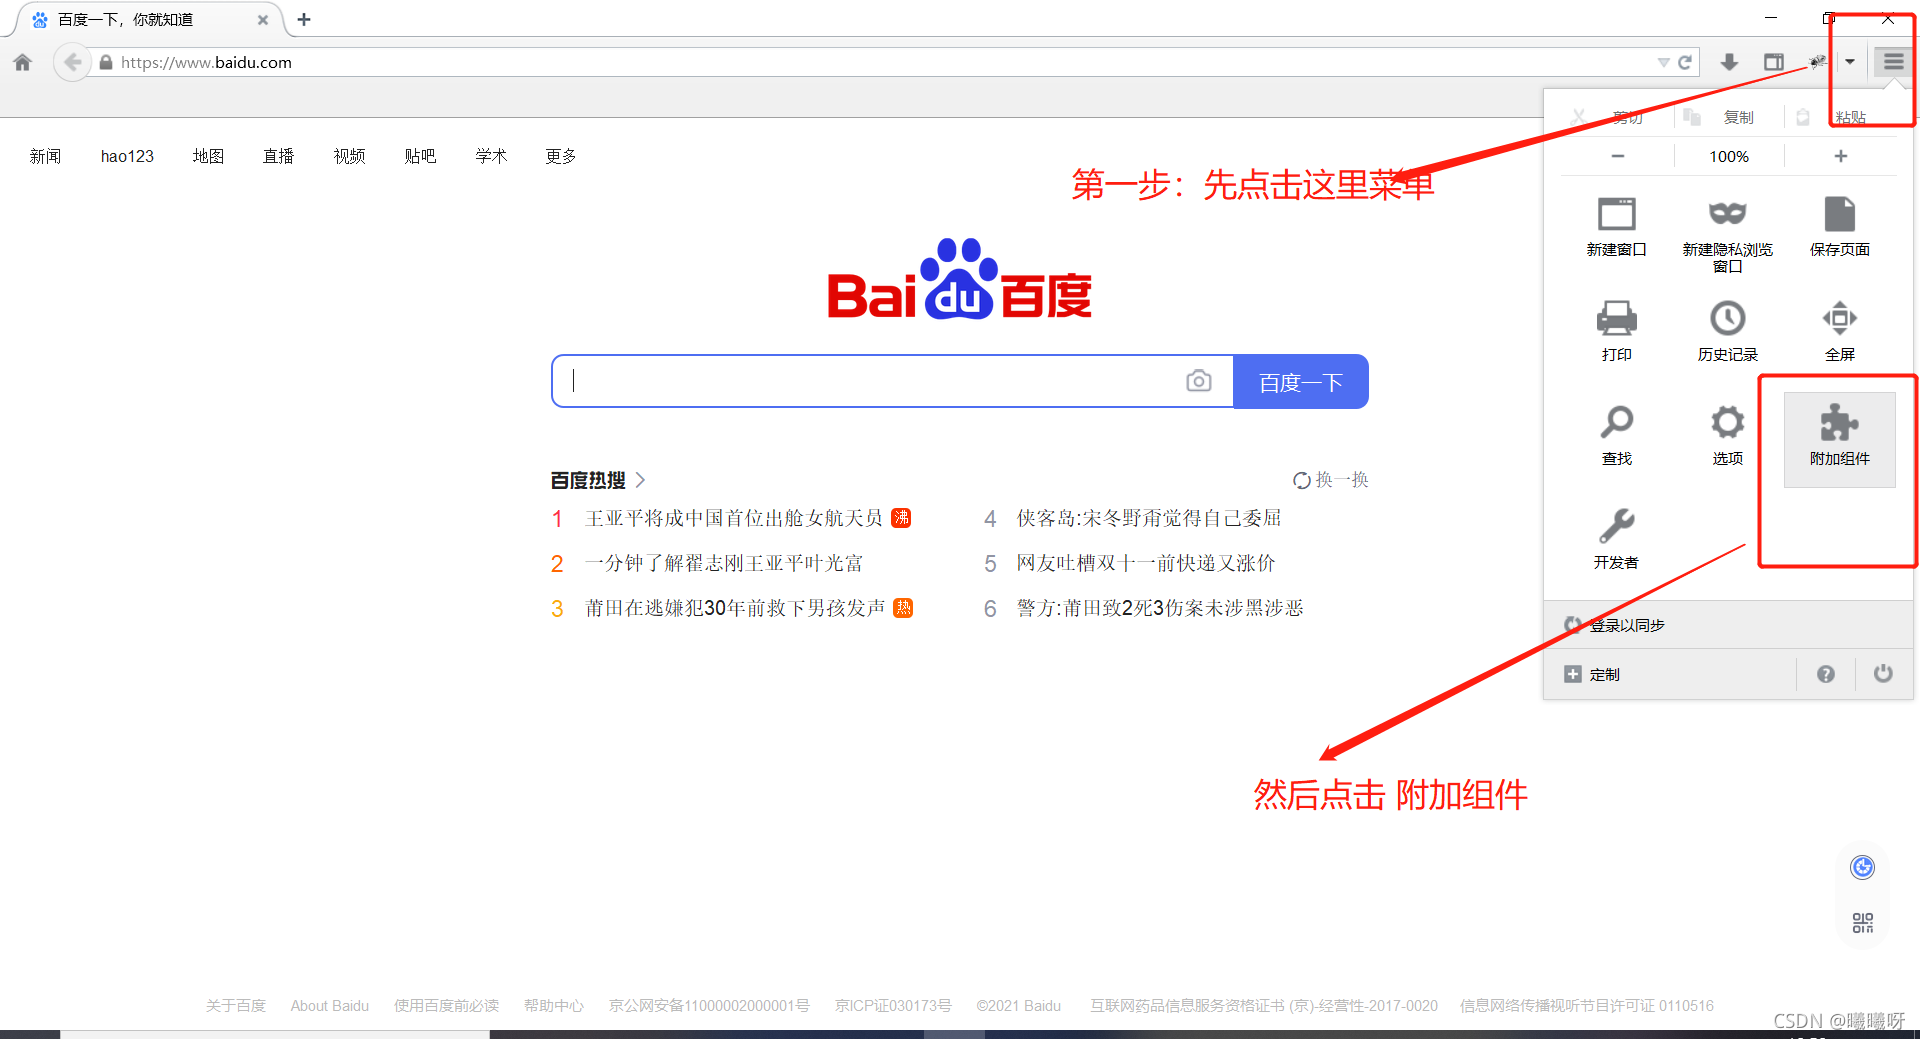Open 京ICP证030173号 footer link
The image size is (1920, 1039).
[893, 1005]
